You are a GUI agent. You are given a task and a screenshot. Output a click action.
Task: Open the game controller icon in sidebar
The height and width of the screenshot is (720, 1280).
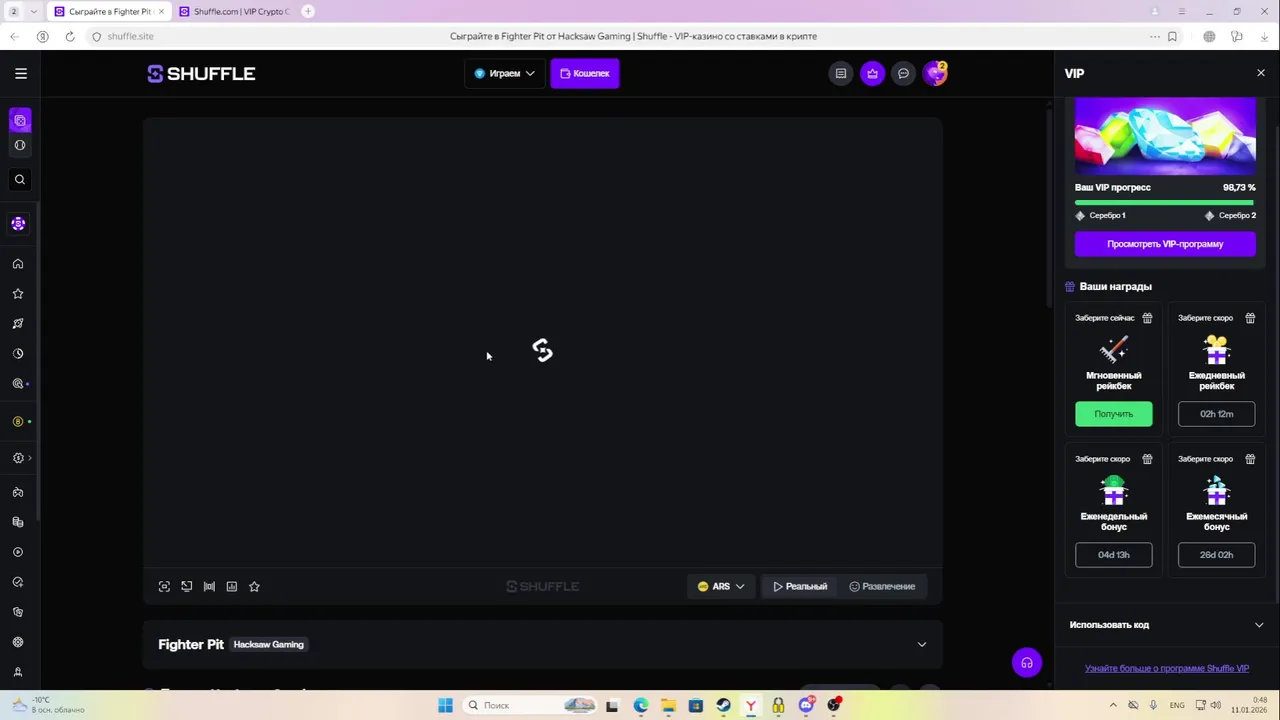18,492
